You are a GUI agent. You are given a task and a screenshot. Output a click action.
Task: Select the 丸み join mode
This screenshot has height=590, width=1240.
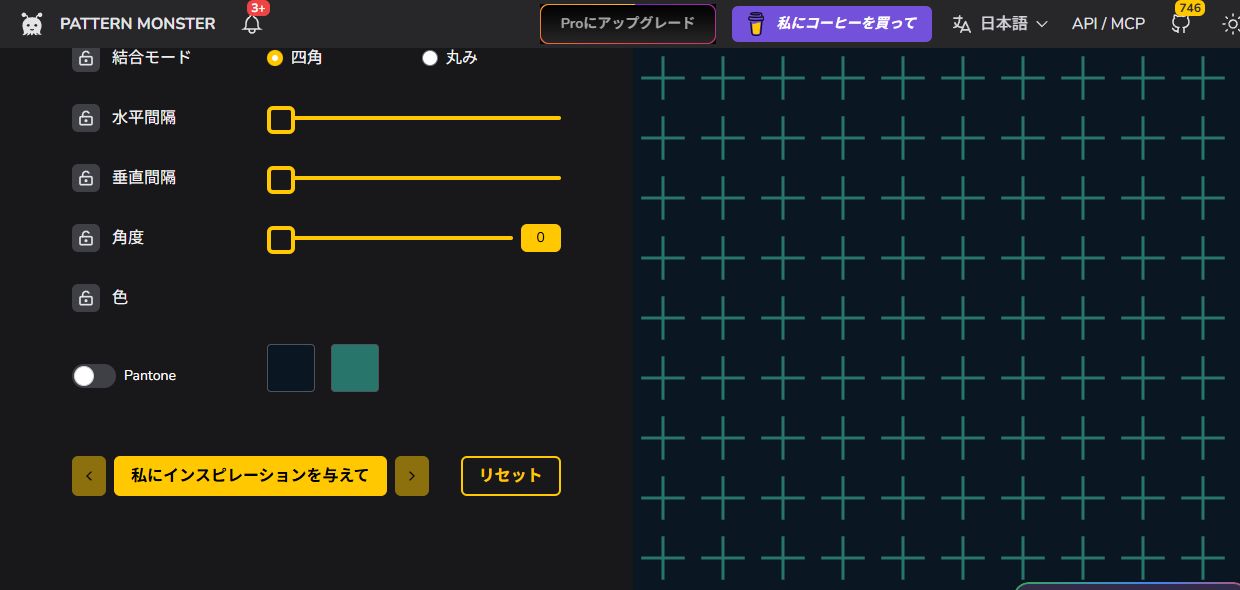tap(430, 58)
